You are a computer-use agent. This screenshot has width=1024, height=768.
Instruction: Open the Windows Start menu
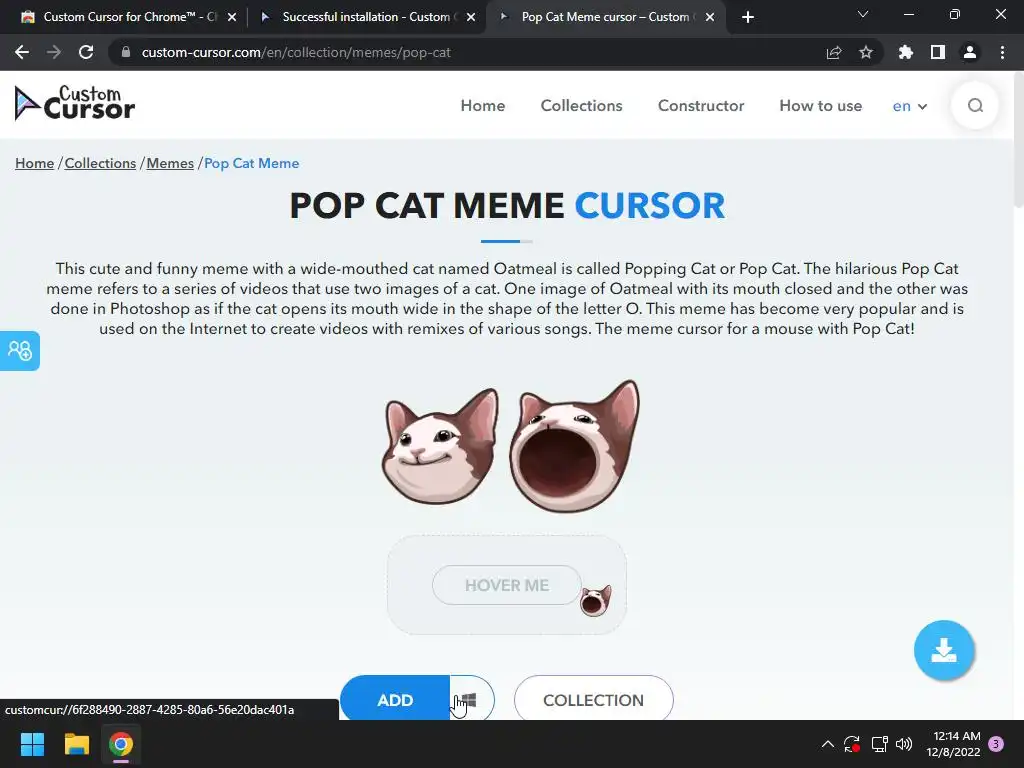point(32,744)
